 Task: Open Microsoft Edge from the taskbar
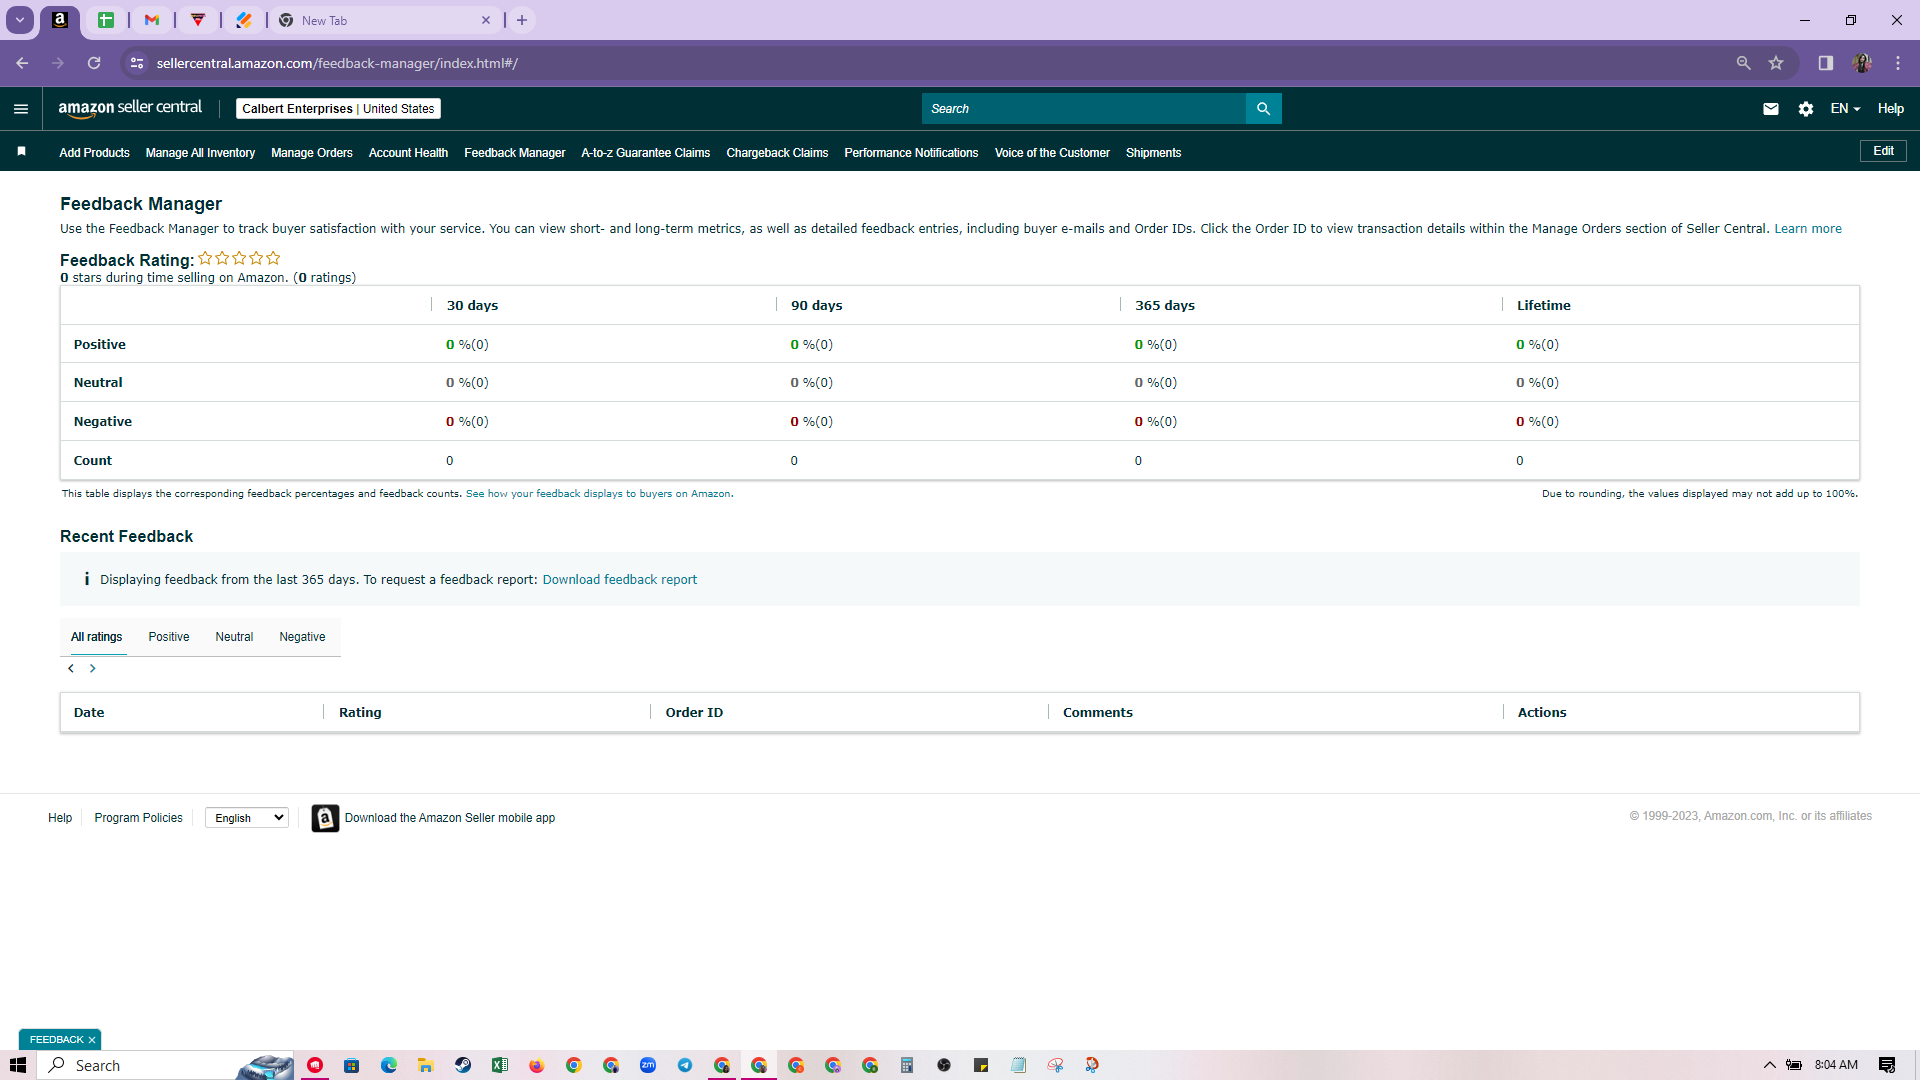pyautogui.click(x=389, y=1065)
